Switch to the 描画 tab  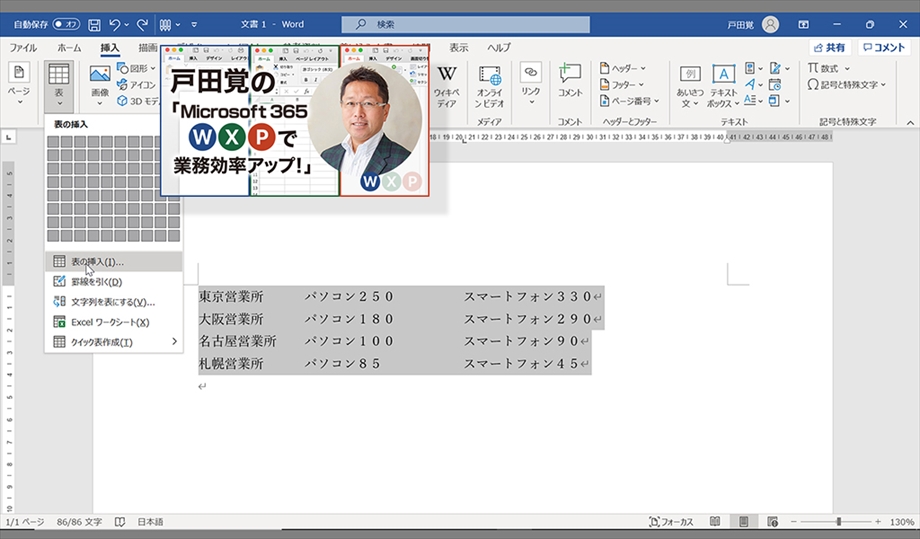(x=147, y=48)
